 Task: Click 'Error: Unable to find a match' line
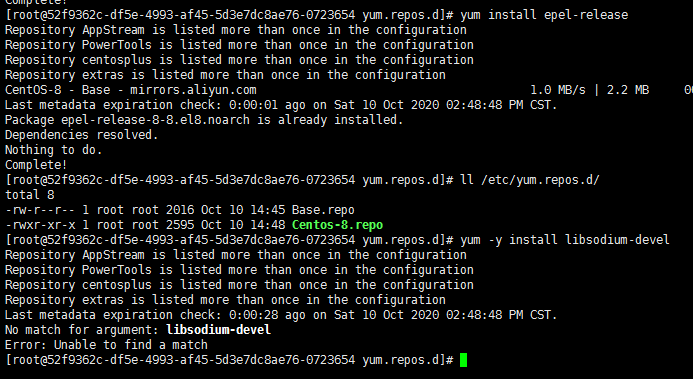[106, 345]
